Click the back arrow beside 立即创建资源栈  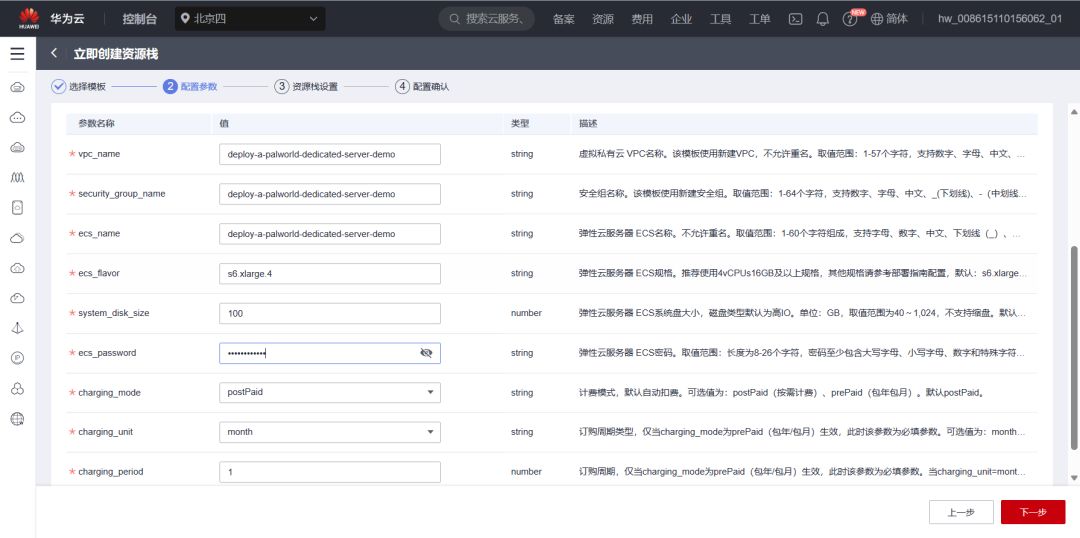click(54, 53)
